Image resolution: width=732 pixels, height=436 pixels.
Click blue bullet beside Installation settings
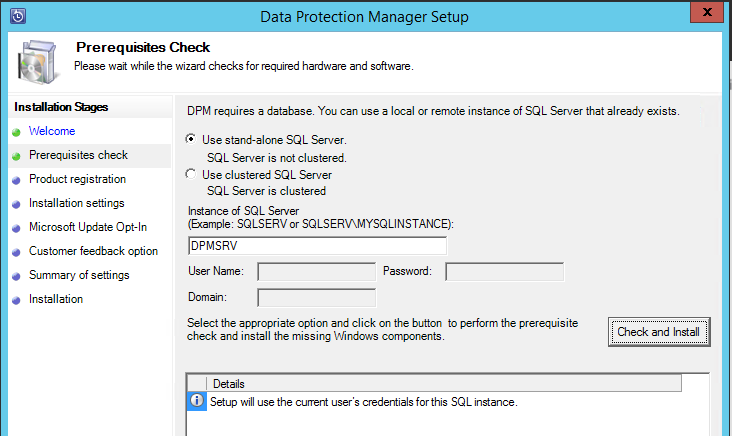(16, 204)
